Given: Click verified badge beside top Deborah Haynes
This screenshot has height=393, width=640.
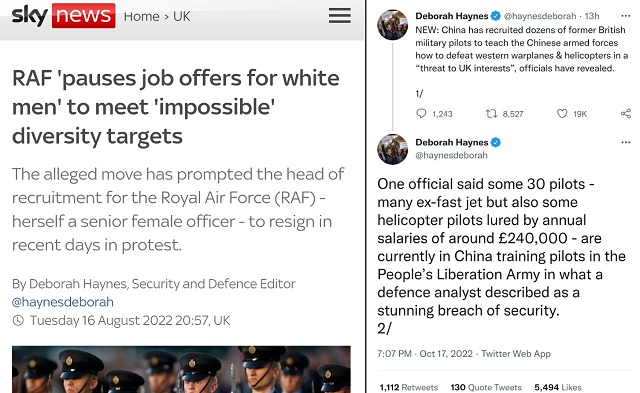Looking at the screenshot, I should tap(496, 16).
